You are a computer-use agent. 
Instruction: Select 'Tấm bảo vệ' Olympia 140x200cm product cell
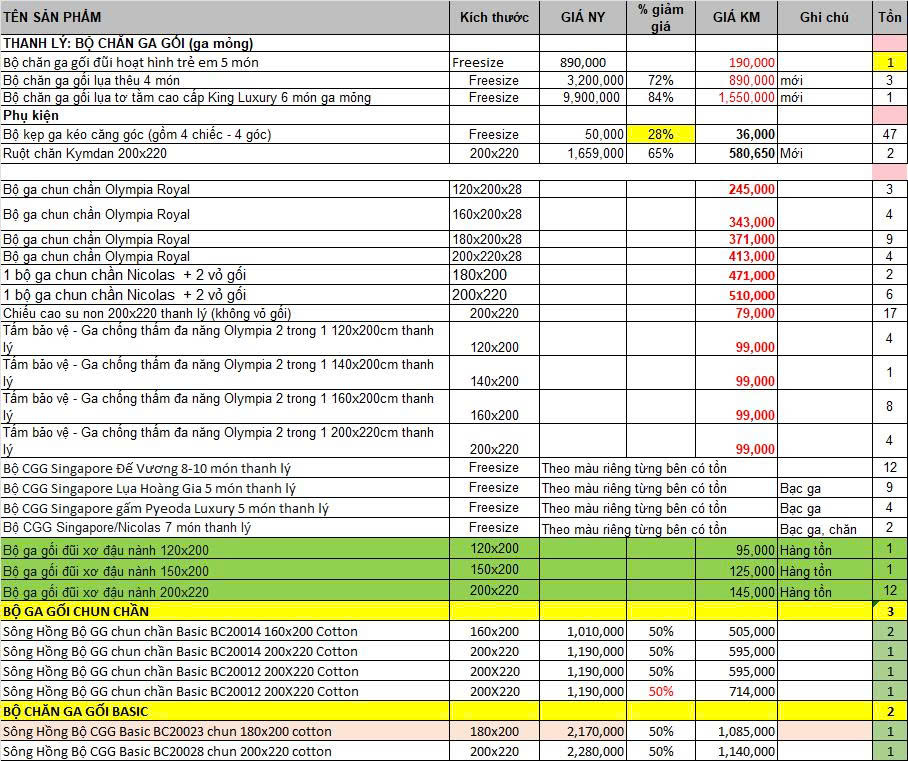pyautogui.click(x=225, y=372)
